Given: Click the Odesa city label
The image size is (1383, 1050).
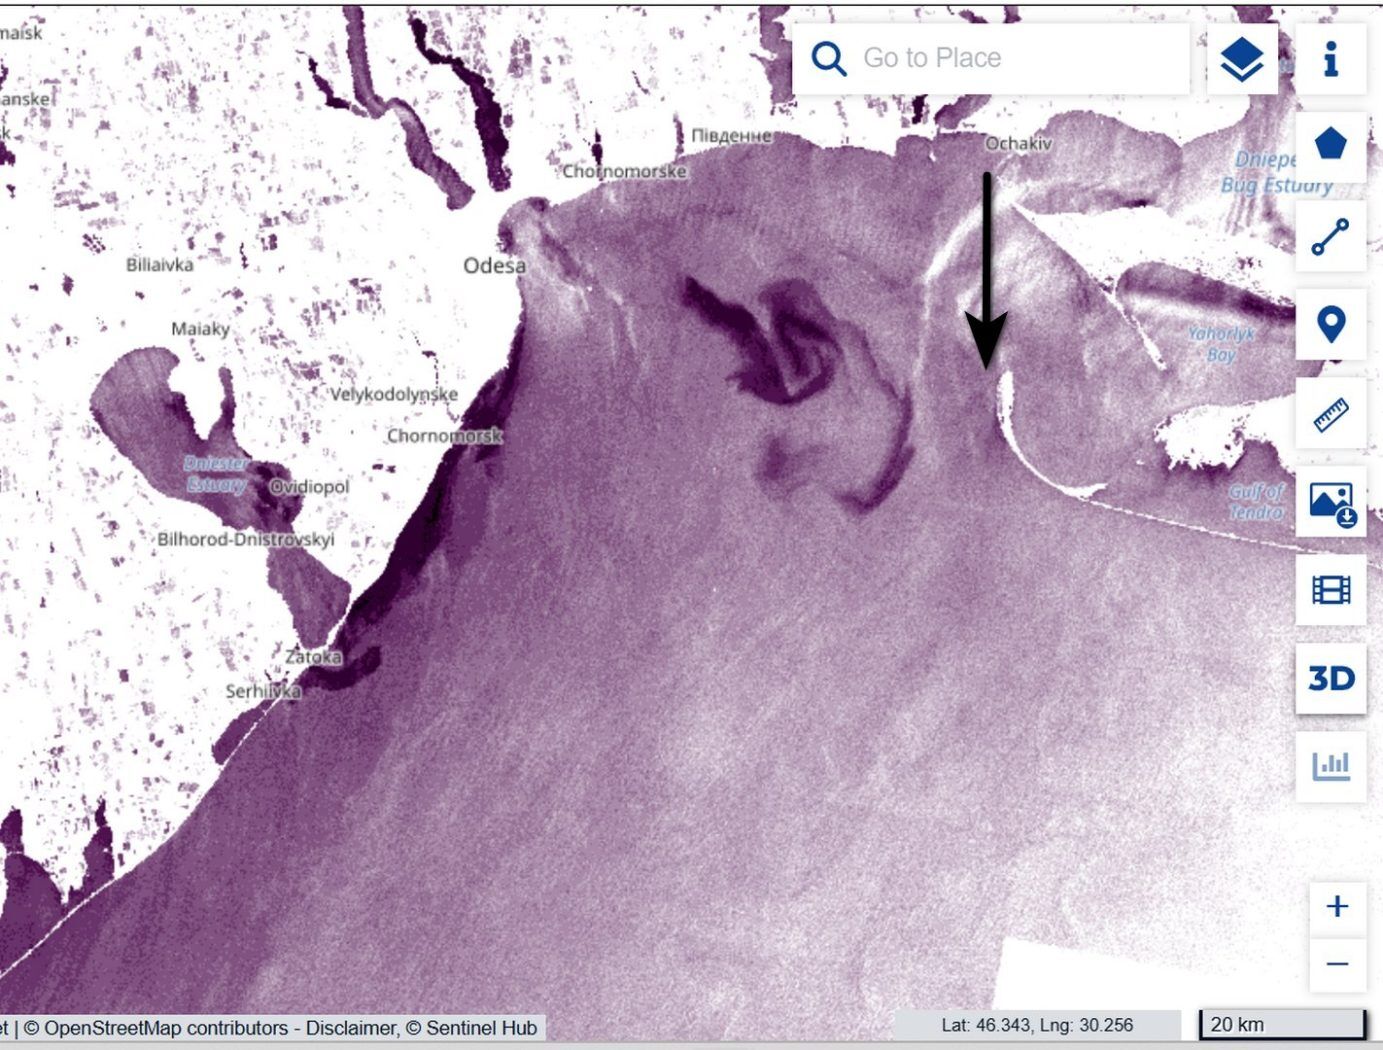Looking at the screenshot, I should (494, 265).
